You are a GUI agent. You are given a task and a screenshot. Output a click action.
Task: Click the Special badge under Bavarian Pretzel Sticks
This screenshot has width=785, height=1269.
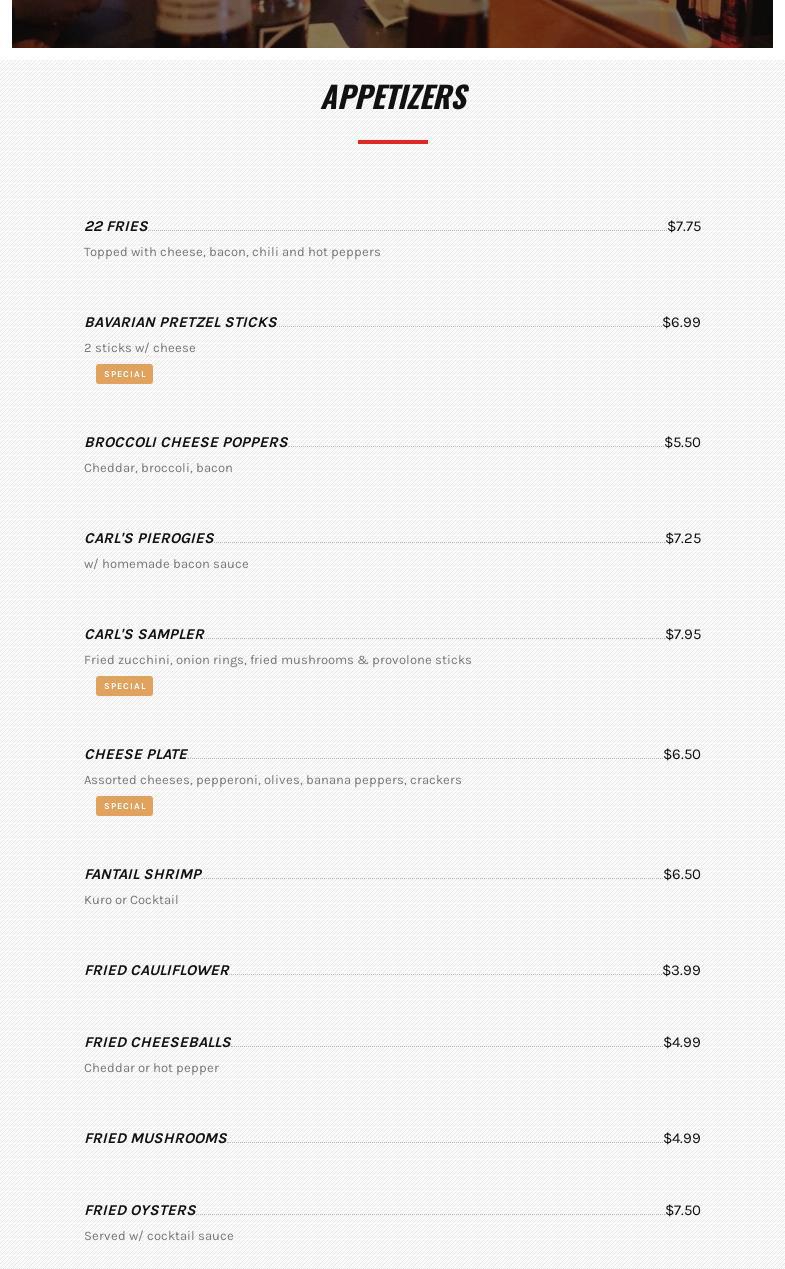[125, 374]
